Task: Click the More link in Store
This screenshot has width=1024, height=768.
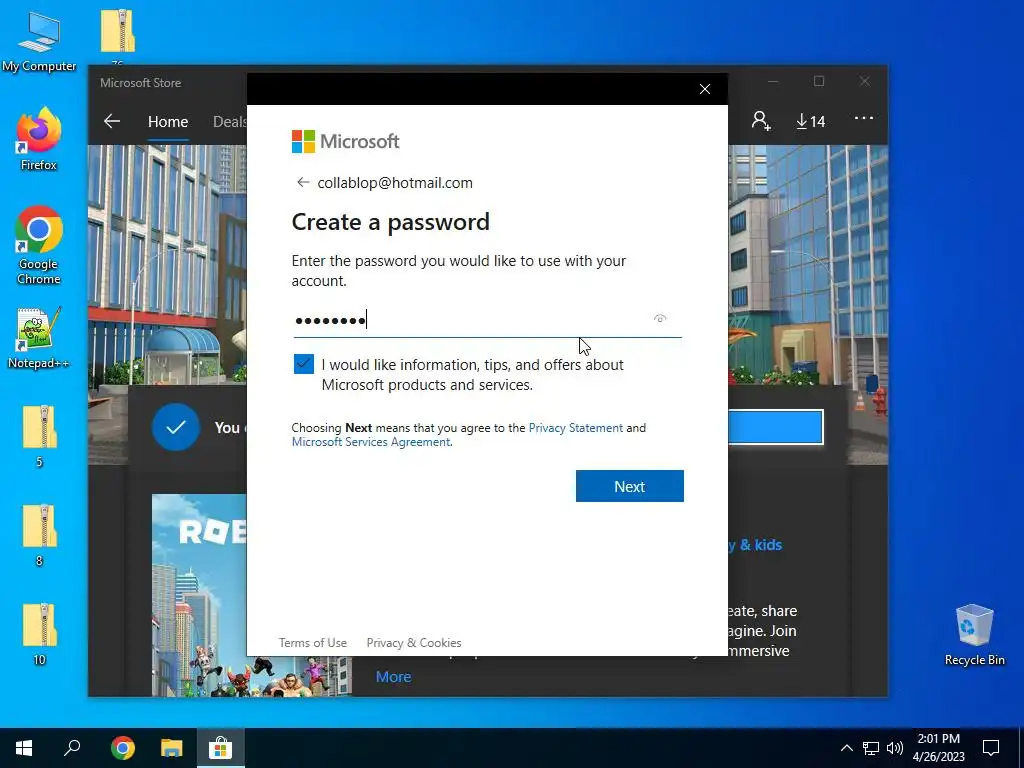Action: pyautogui.click(x=393, y=677)
